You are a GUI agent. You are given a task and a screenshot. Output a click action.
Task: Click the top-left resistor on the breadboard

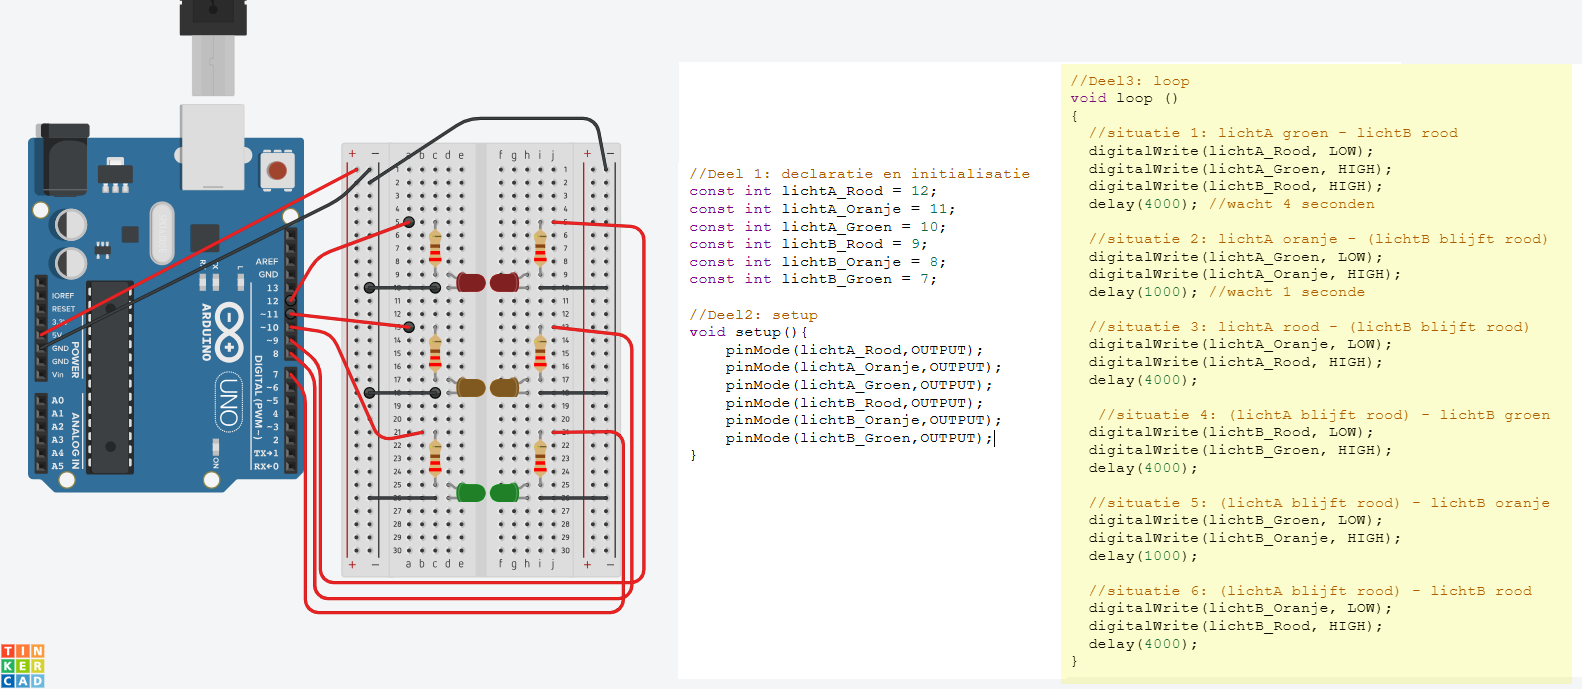pyautogui.click(x=435, y=247)
